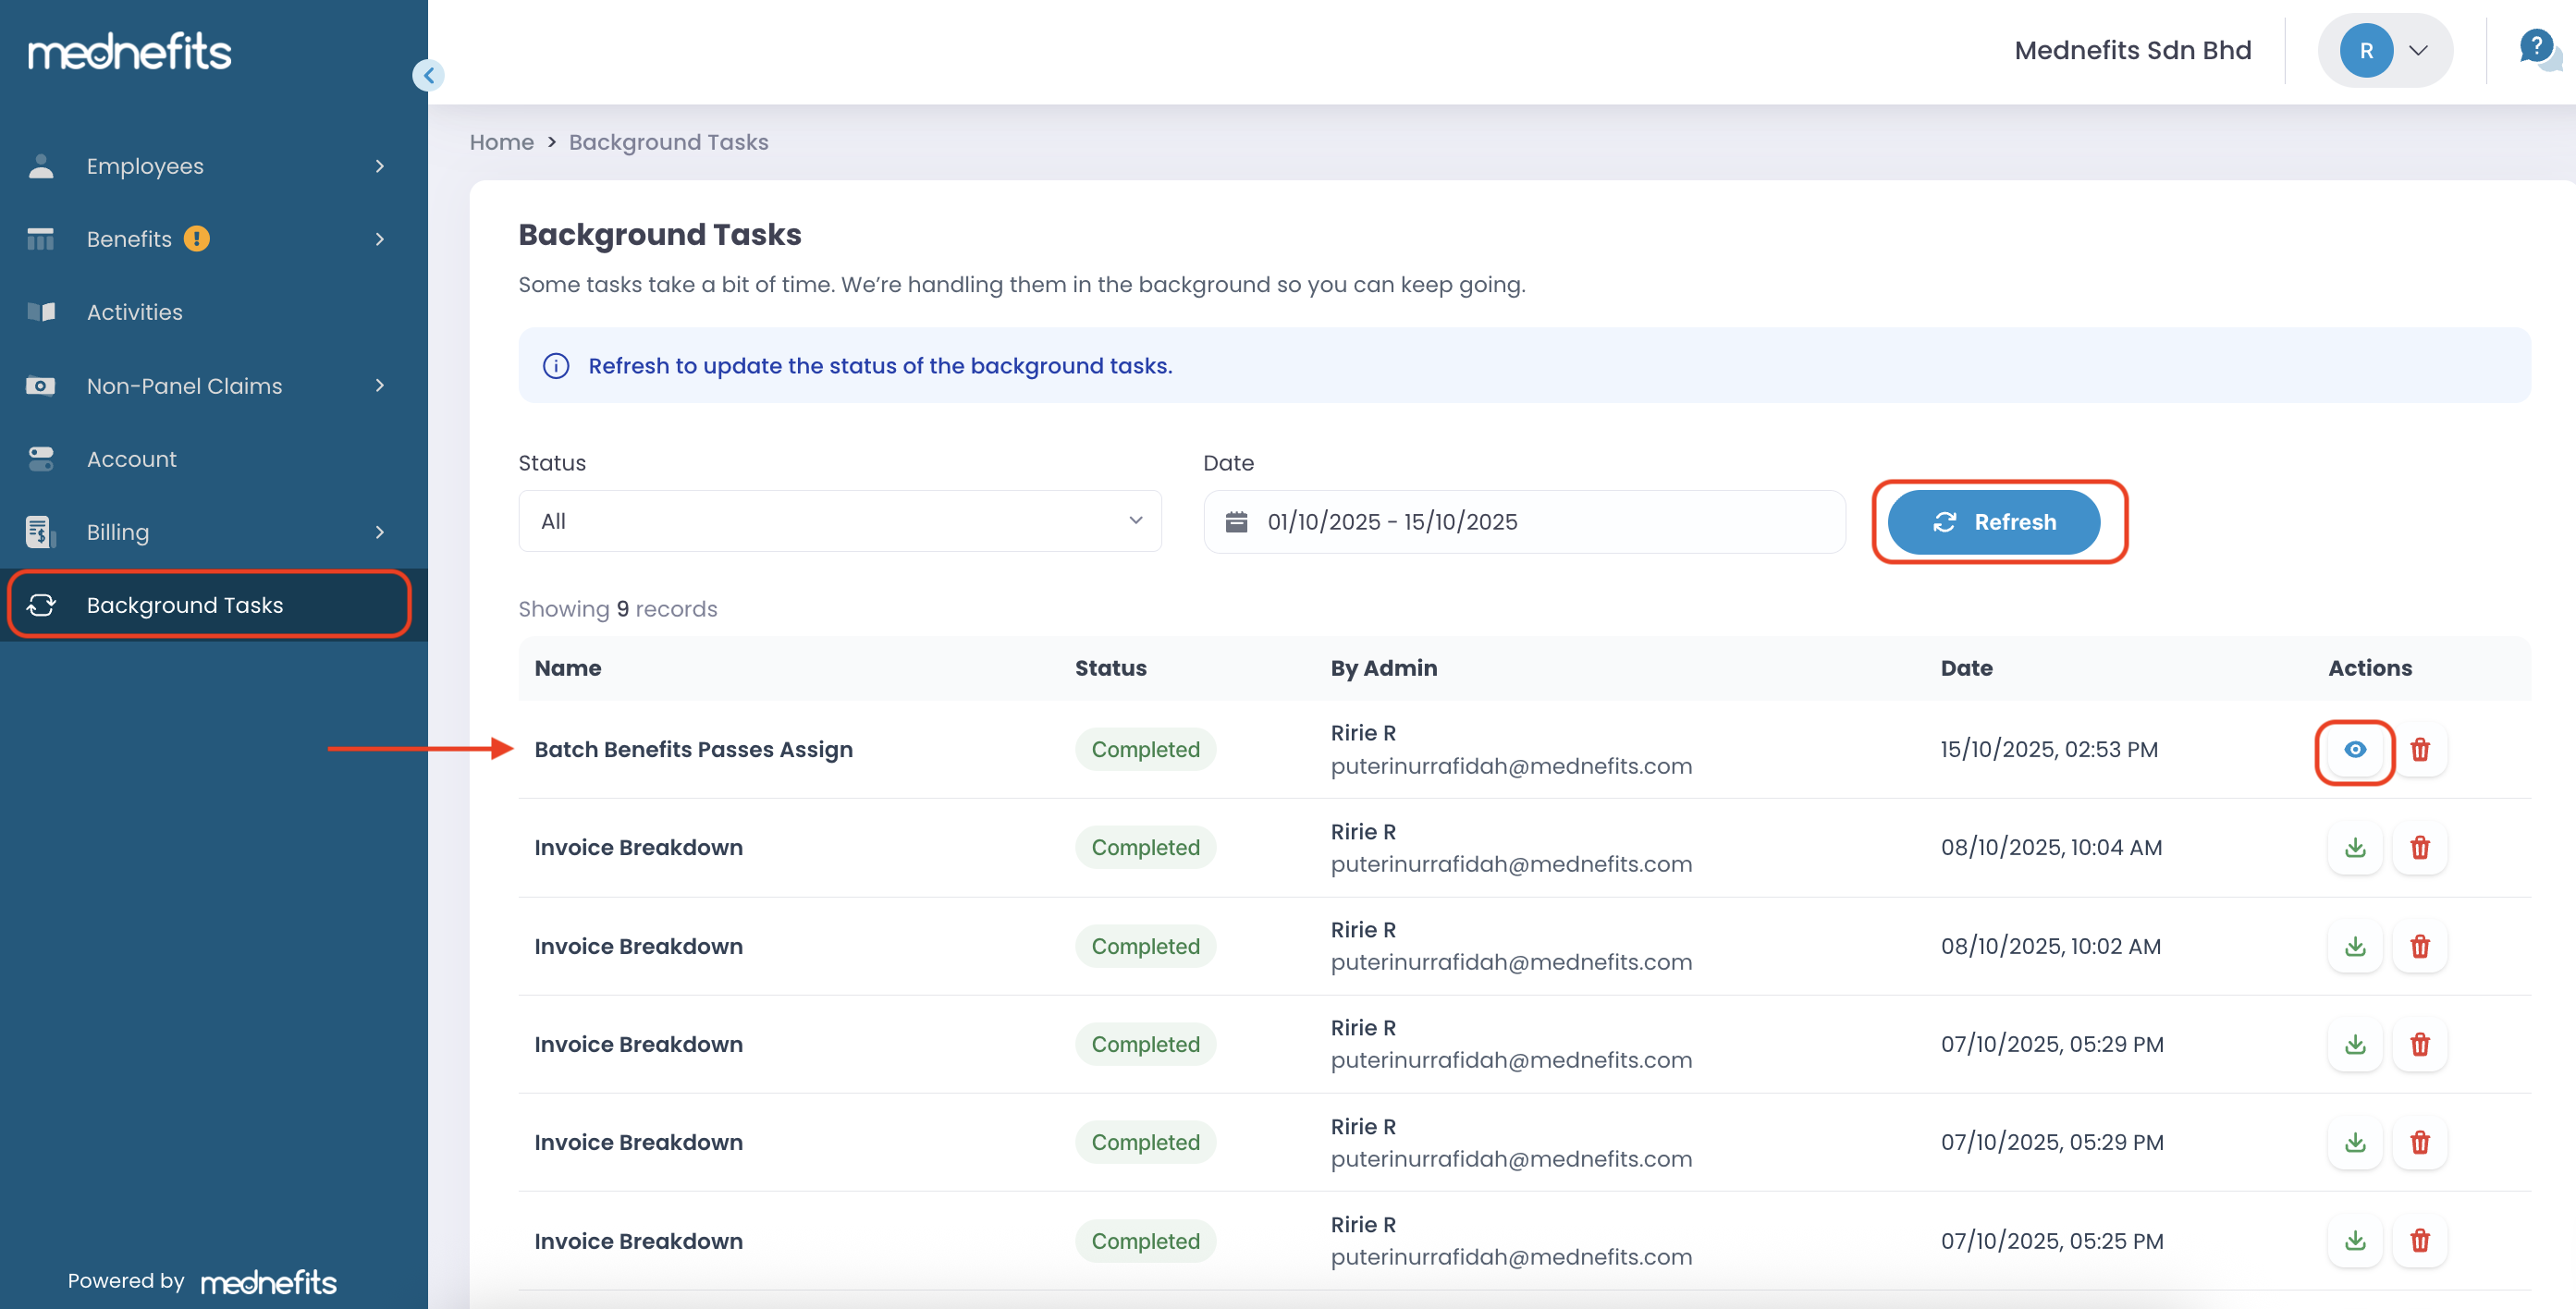
Task: Download the 07/10/2025 05:25 PM Invoice Breakdown
Action: pos(2354,1241)
